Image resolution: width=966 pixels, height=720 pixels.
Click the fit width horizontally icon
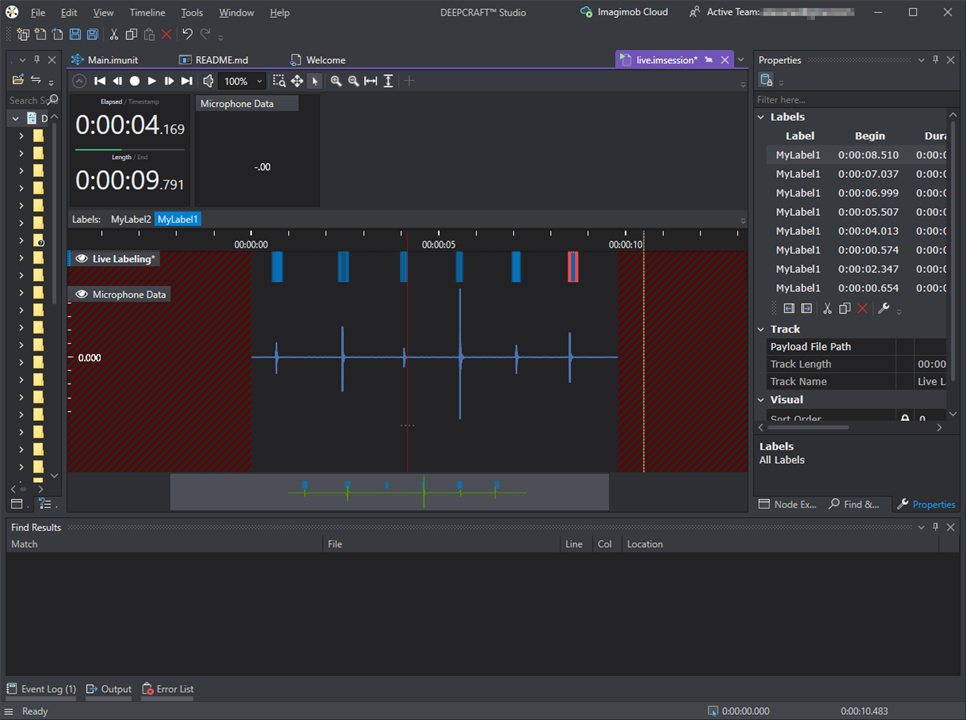[x=370, y=81]
